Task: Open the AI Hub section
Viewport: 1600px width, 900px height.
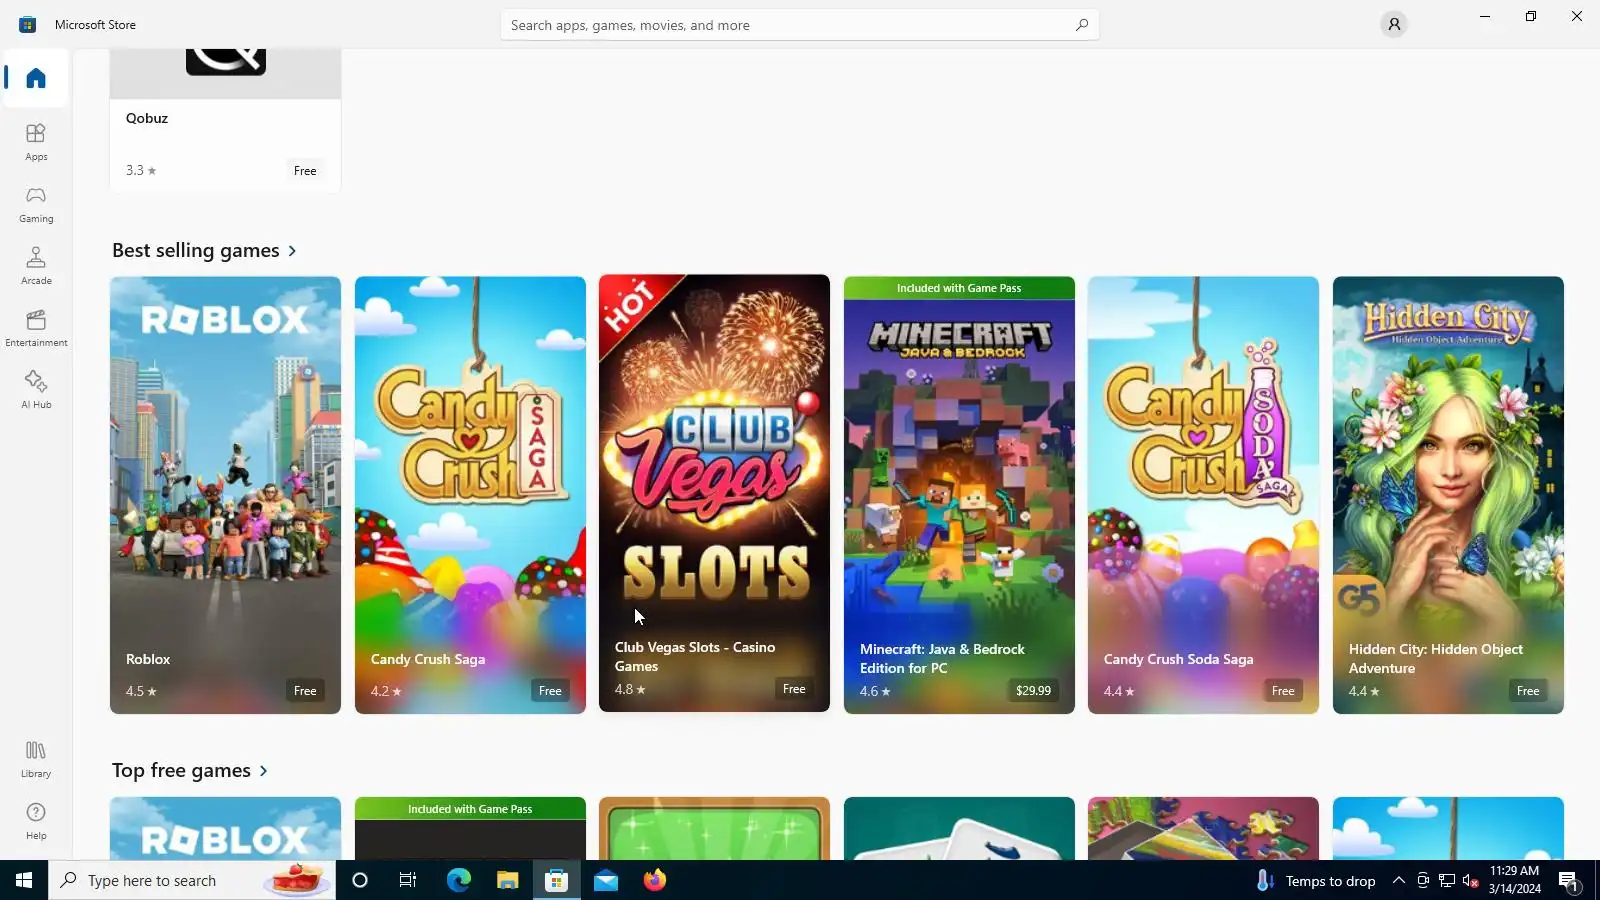Action: [x=36, y=390]
